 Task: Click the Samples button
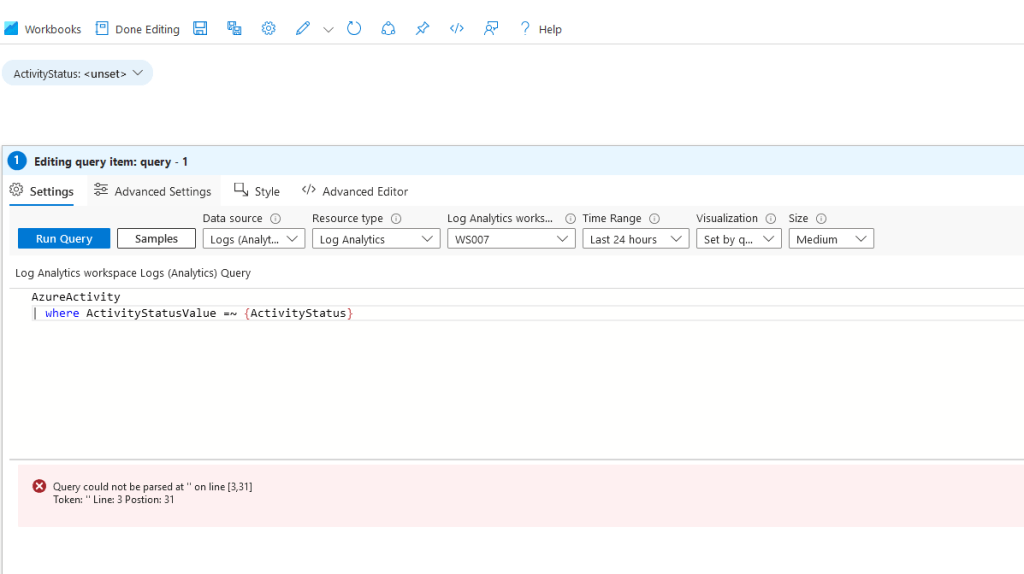[x=156, y=239]
